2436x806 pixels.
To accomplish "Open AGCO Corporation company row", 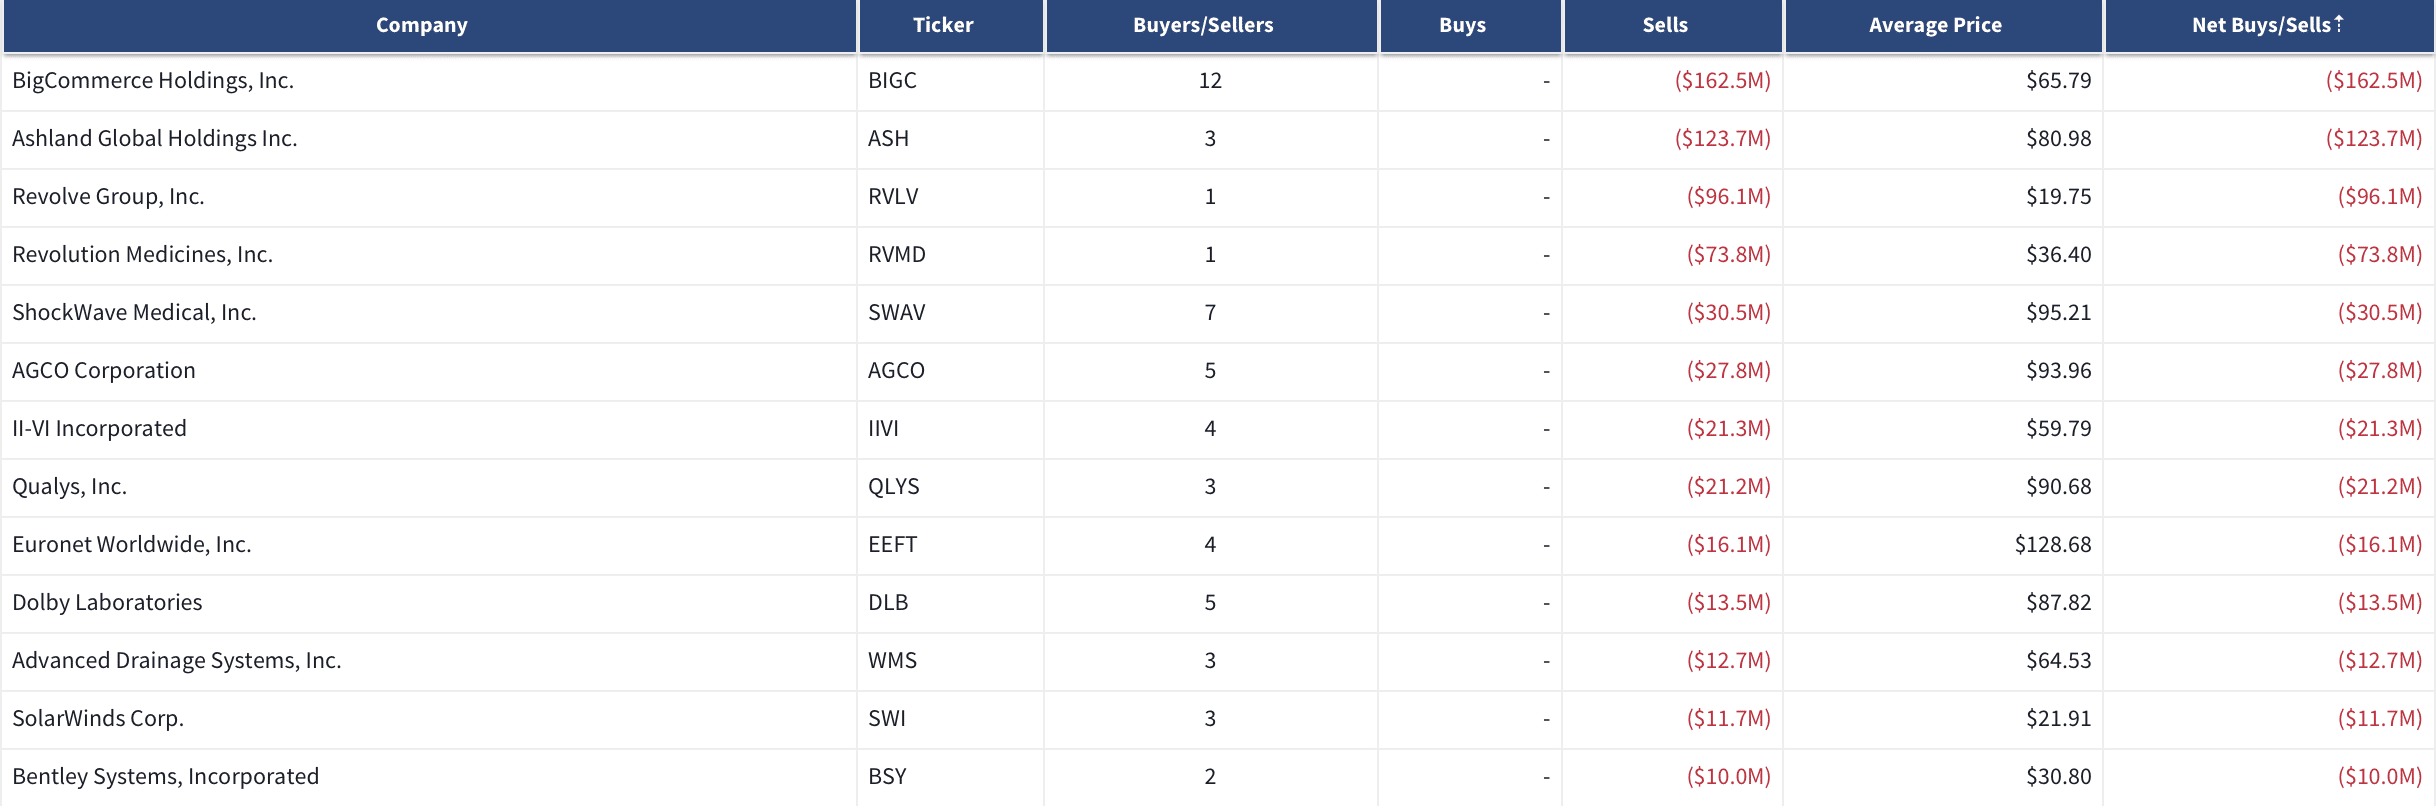I will [x=1218, y=371].
